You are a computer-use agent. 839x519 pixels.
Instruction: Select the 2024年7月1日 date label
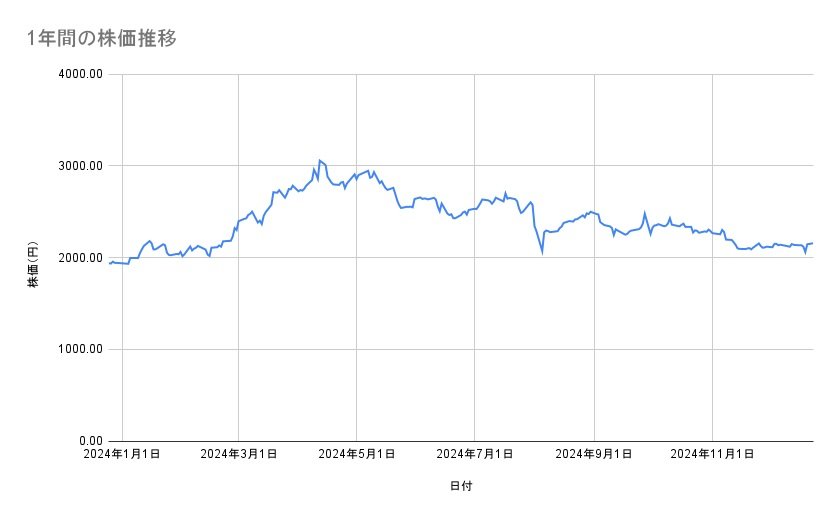click(x=474, y=454)
